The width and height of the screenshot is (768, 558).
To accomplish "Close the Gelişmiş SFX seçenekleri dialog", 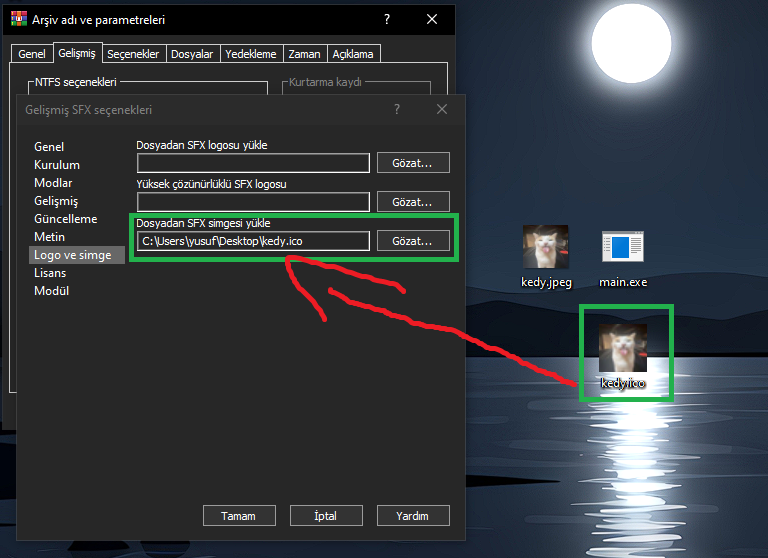I will pos(442,109).
